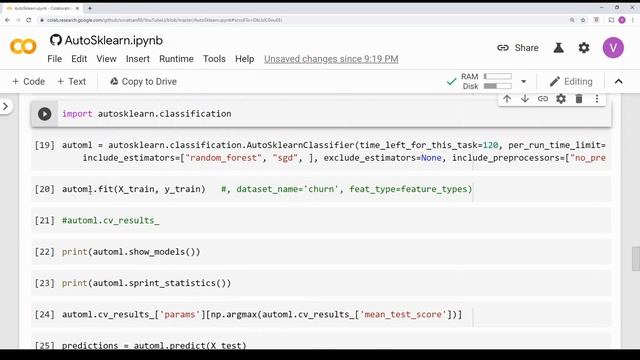Open the Edit menu
This screenshot has height=360, width=640.
click(79, 59)
